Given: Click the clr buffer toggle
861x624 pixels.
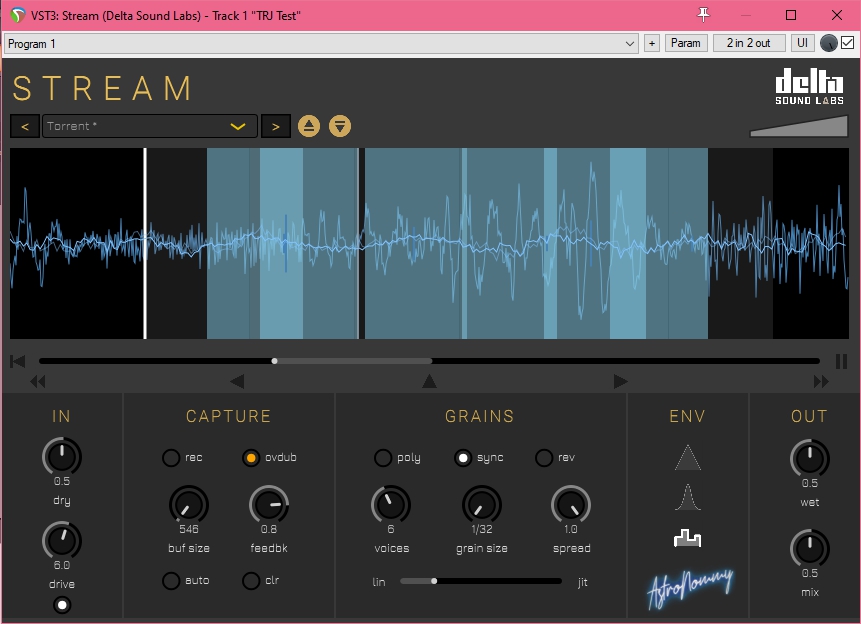Looking at the screenshot, I should point(251,581).
